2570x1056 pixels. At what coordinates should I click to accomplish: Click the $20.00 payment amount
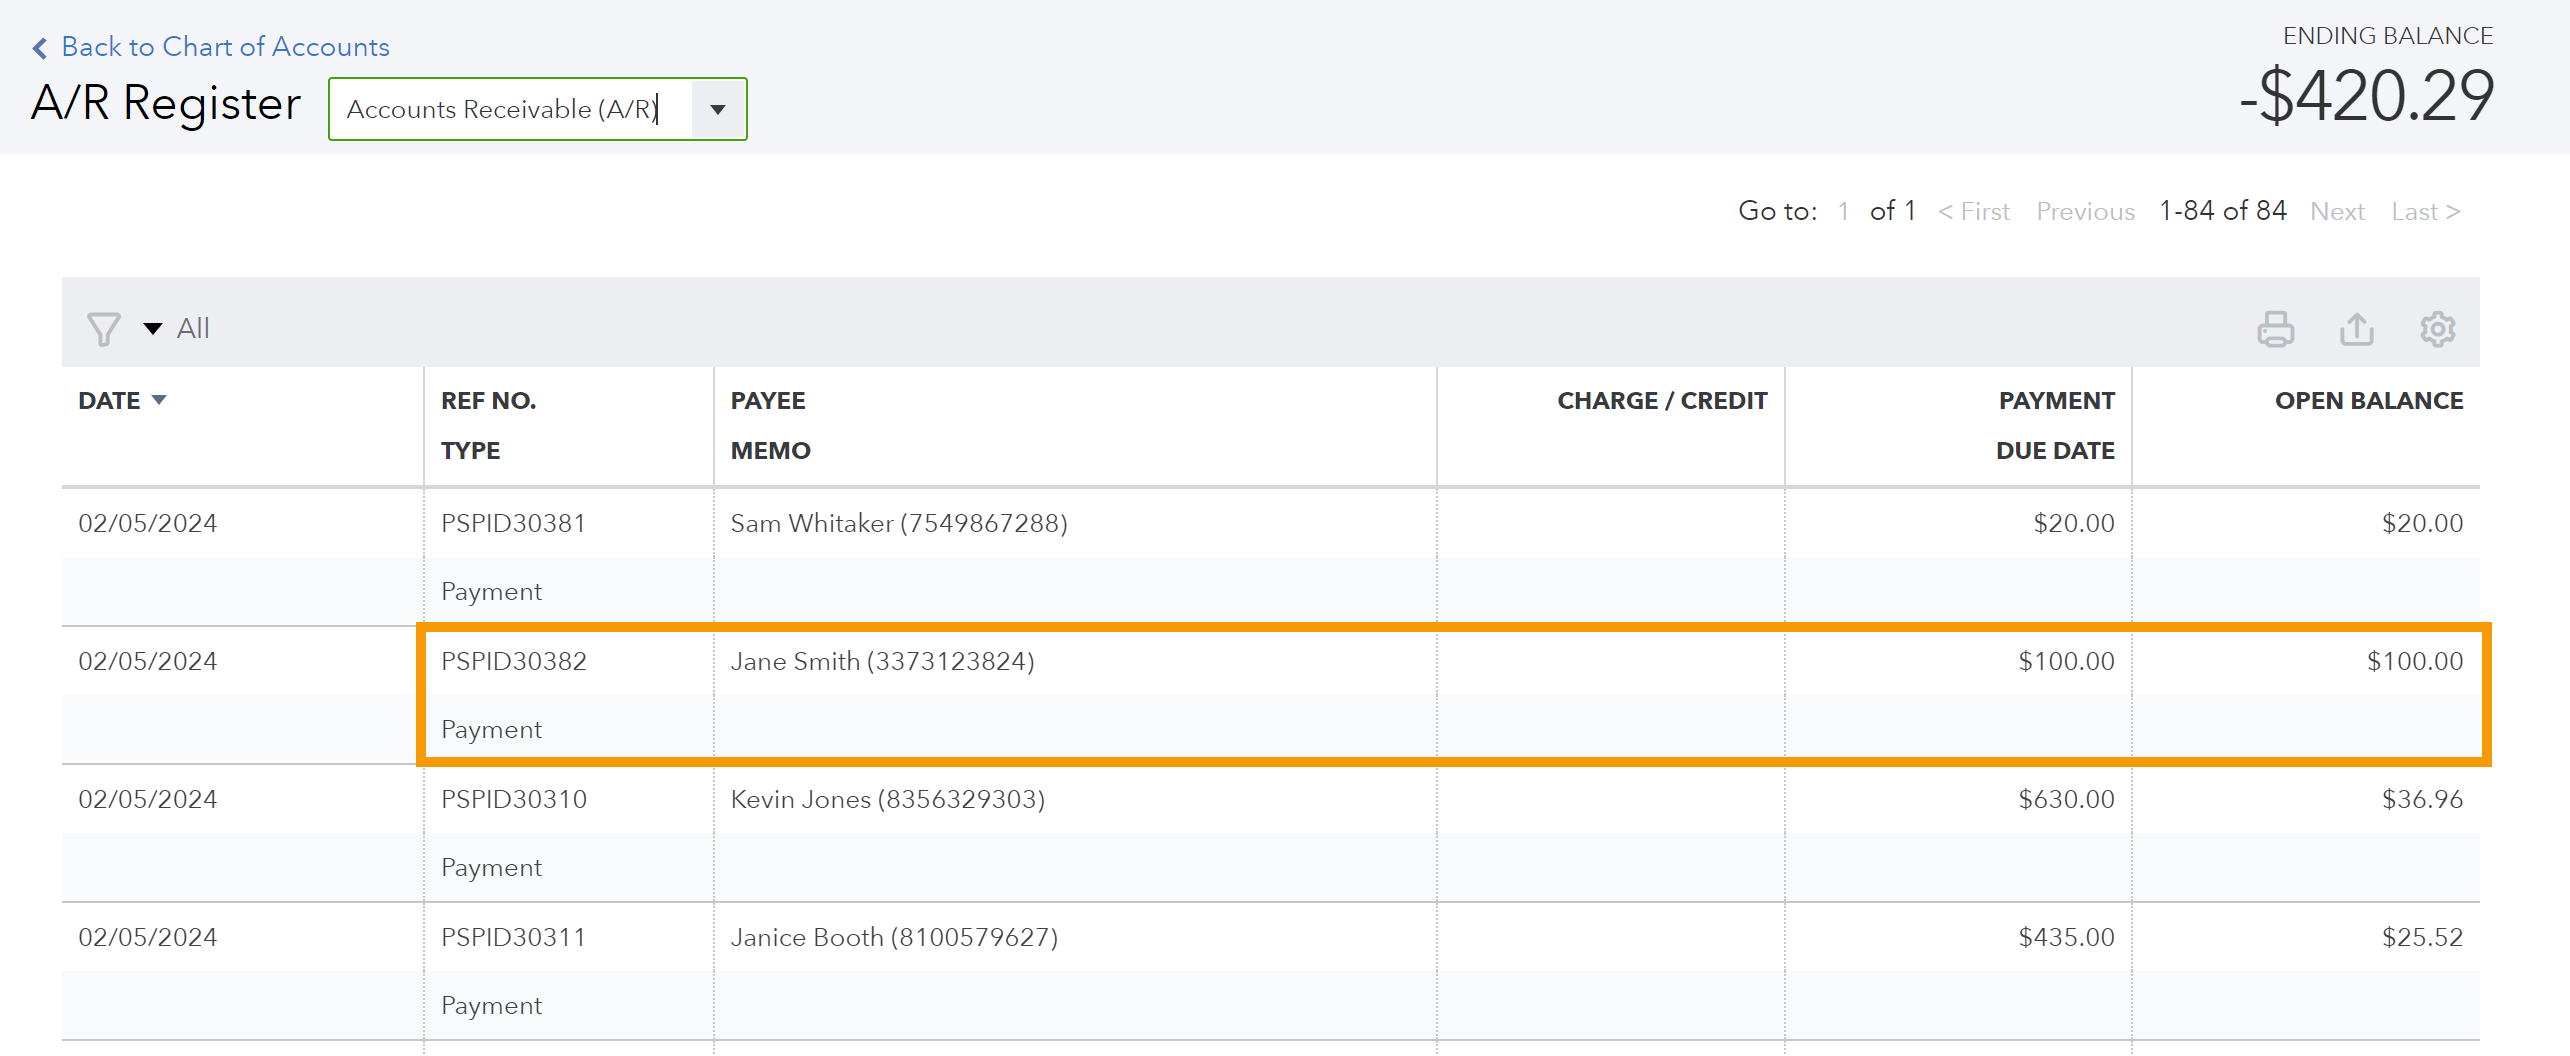pos(2073,523)
